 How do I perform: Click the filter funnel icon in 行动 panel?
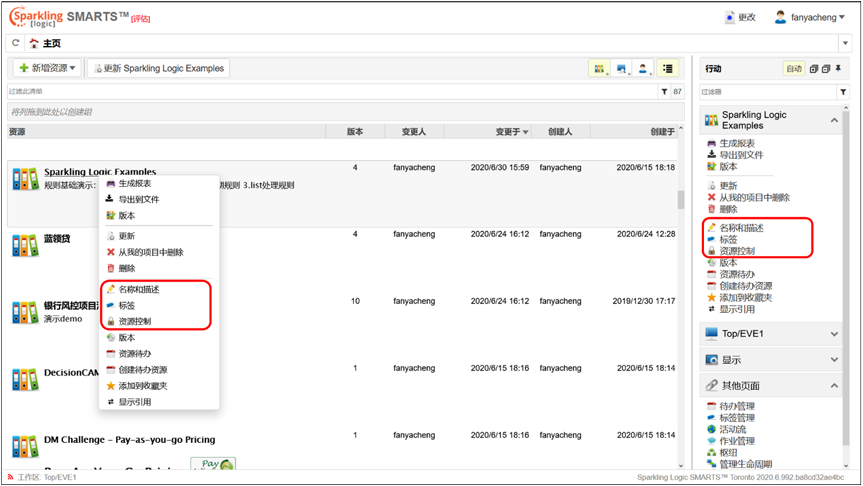[843, 92]
